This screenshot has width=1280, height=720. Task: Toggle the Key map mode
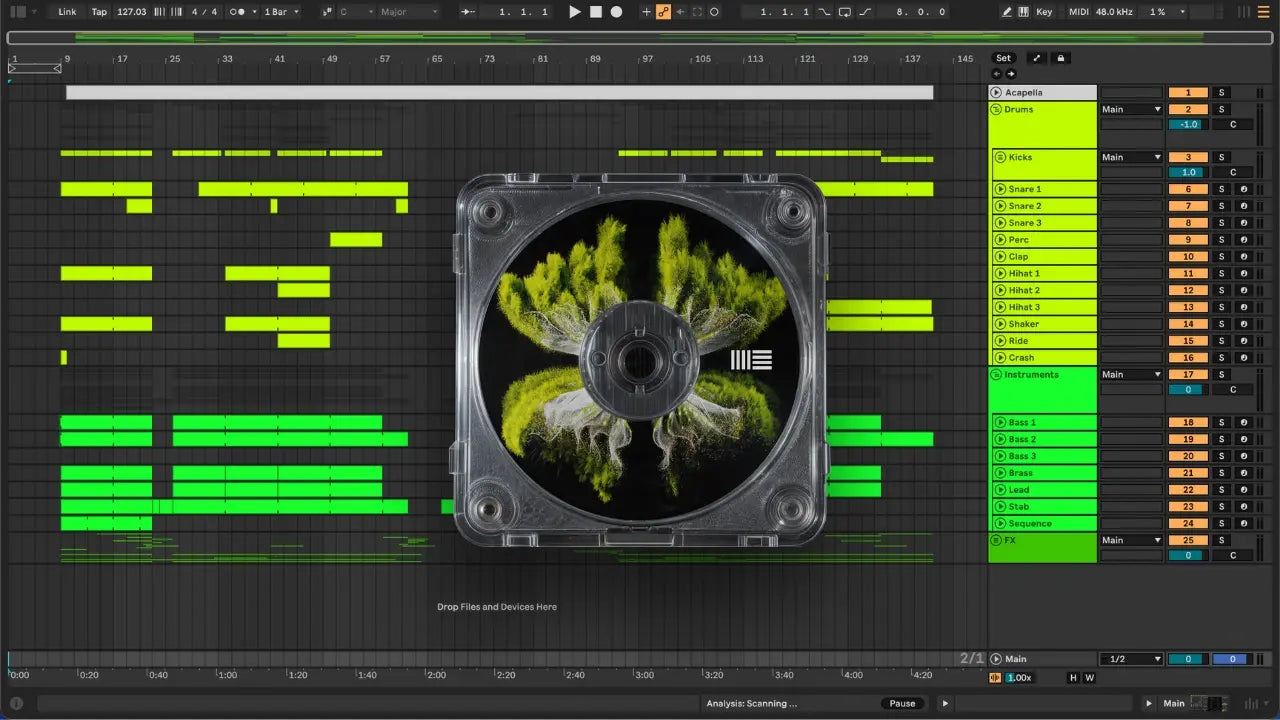tap(1044, 12)
